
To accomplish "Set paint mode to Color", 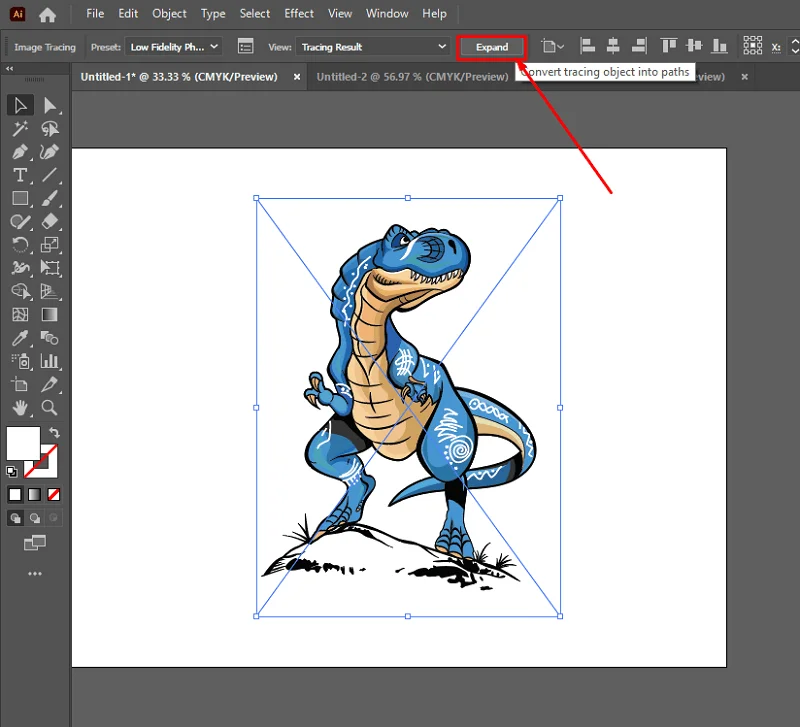I will tap(15, 494).
